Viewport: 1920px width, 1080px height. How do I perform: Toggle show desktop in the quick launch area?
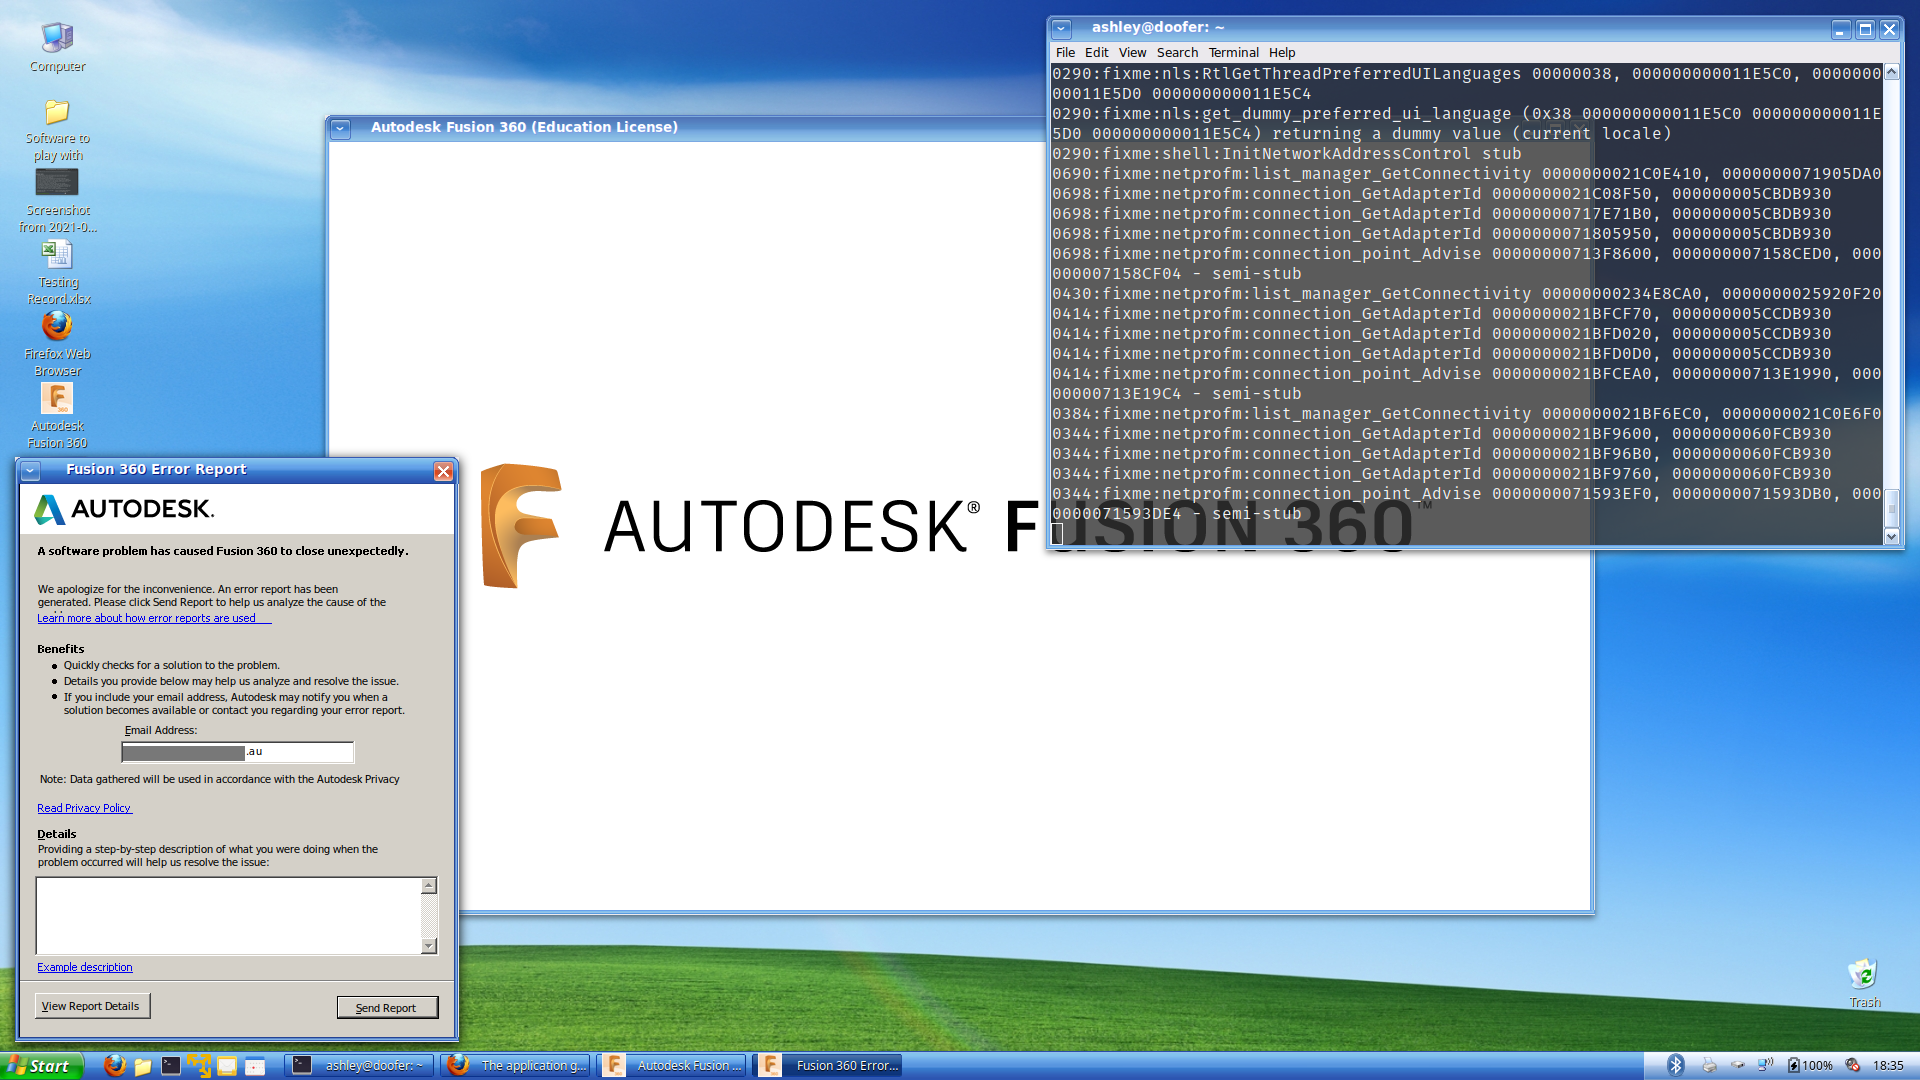tap(199, 1065)
